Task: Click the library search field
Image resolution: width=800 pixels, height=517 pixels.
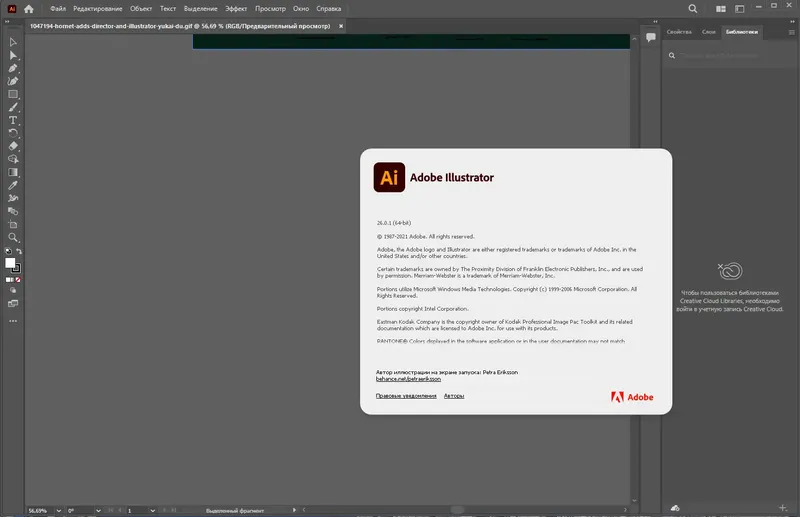Action: [x=730, y=55]
